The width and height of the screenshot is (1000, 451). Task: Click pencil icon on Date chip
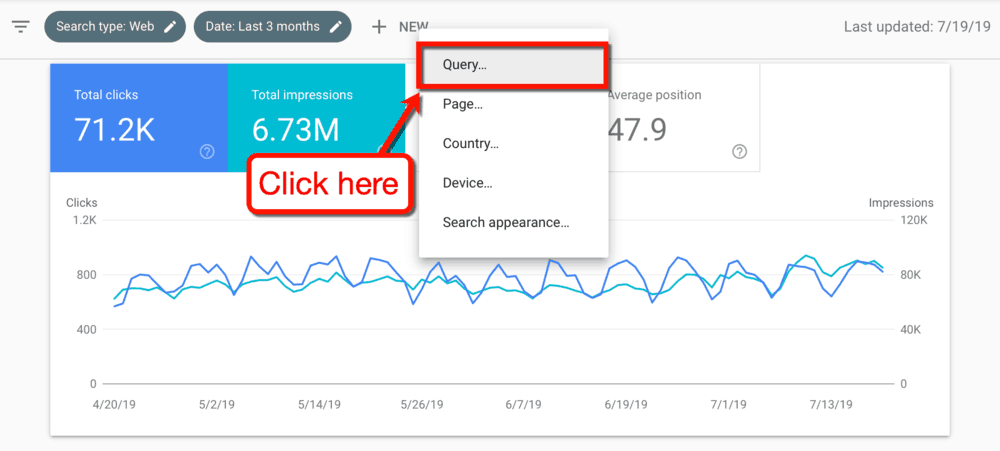(x=335, y=27)
